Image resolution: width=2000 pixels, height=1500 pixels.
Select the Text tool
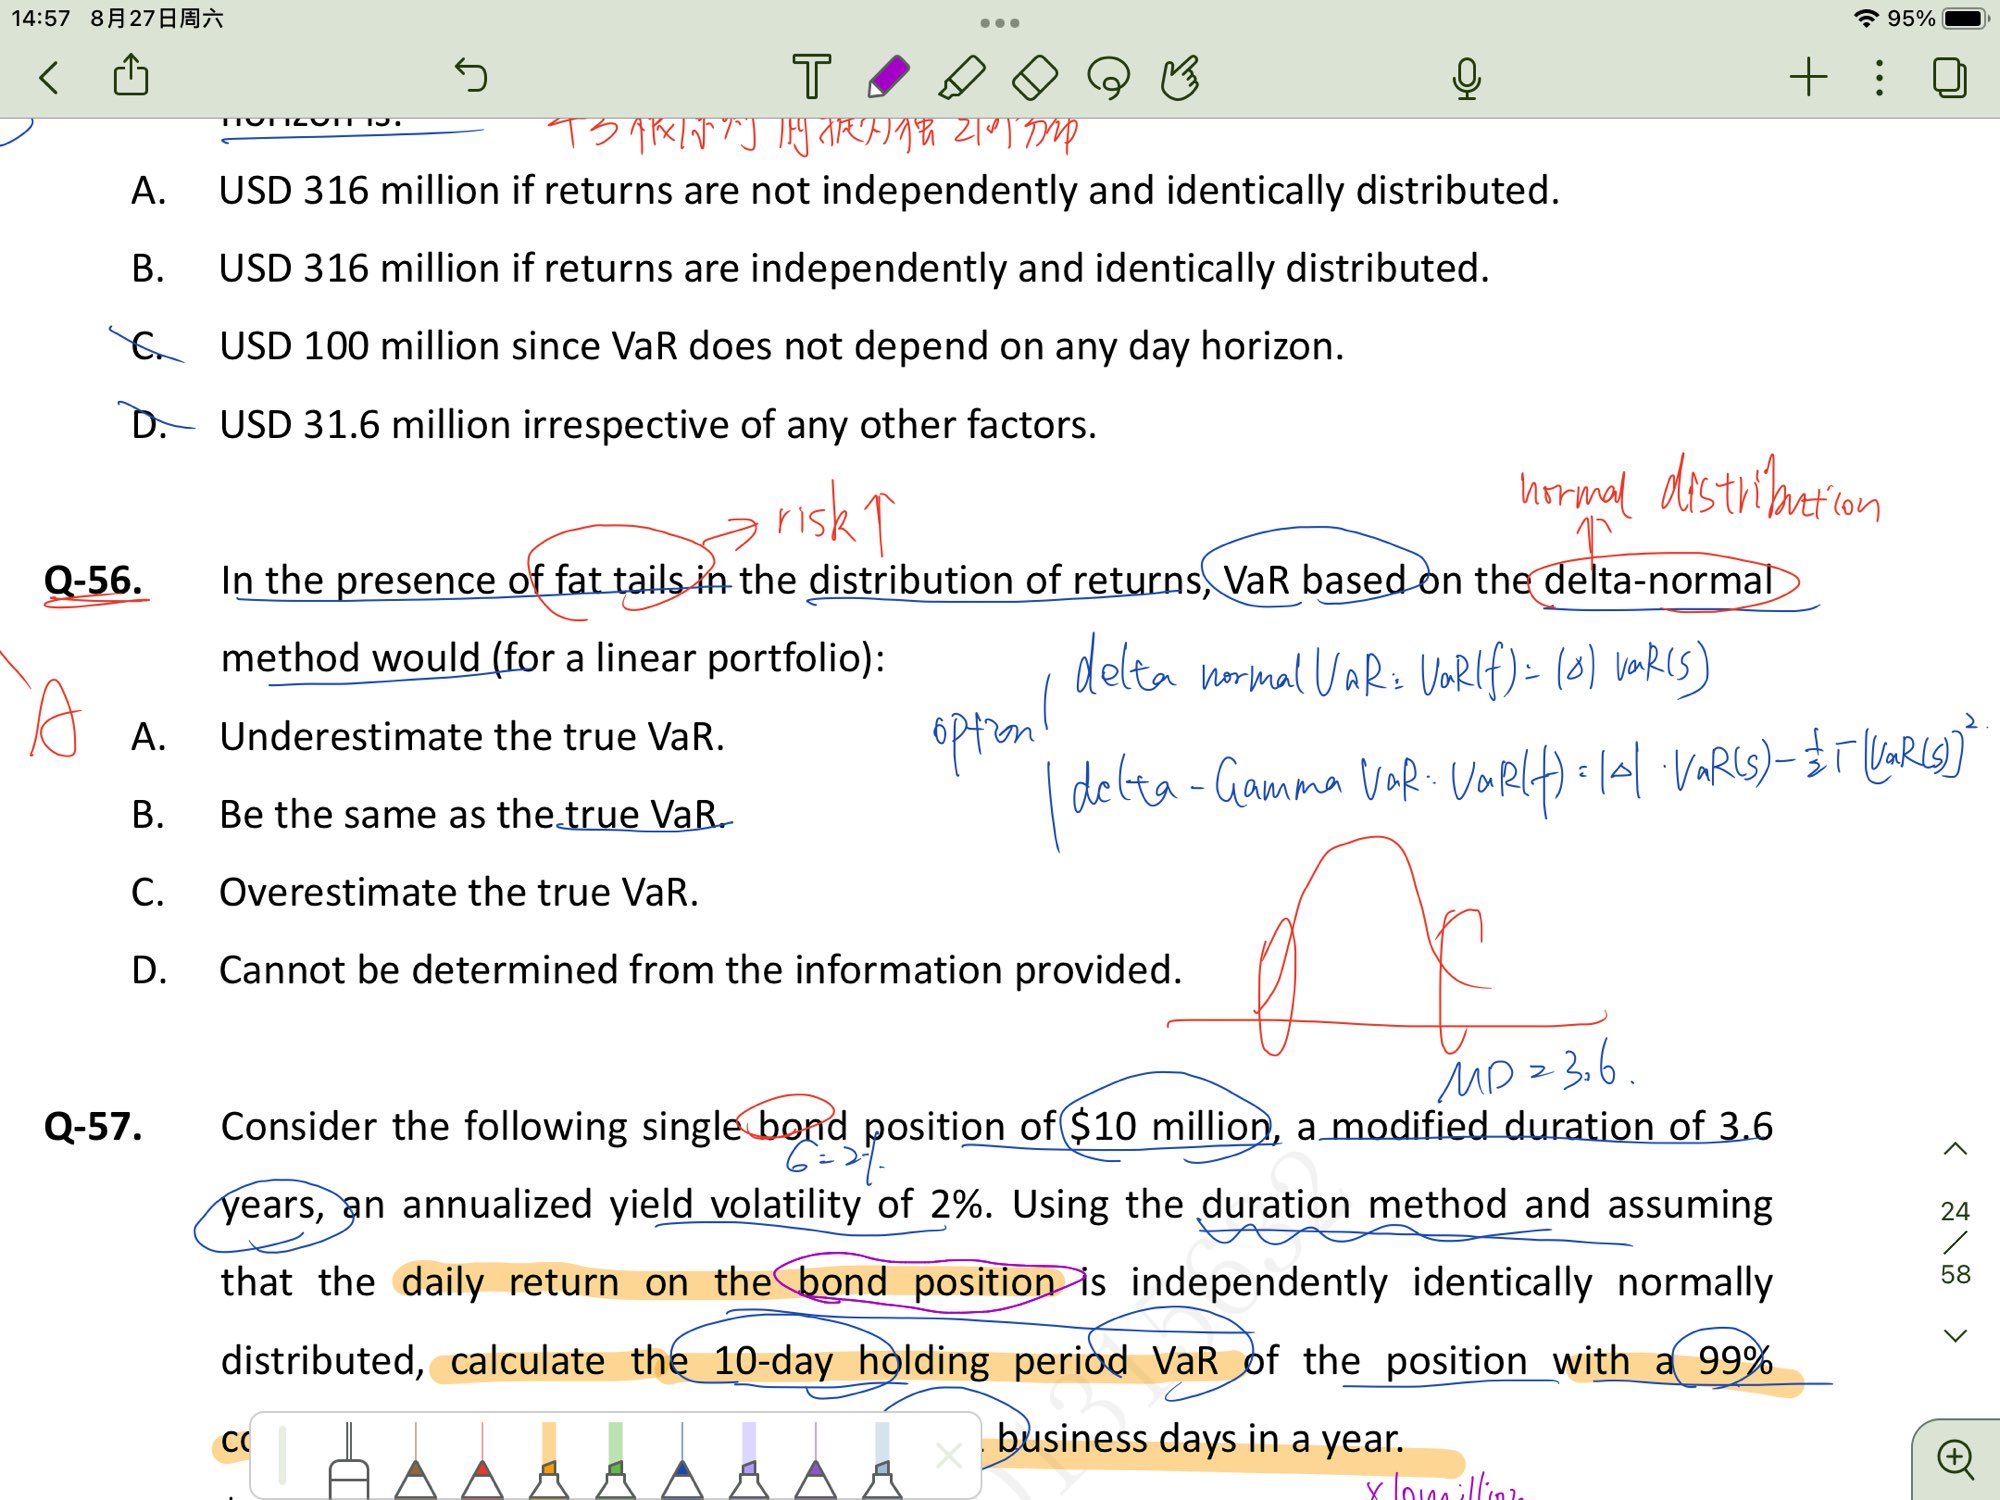coord(811,77)
